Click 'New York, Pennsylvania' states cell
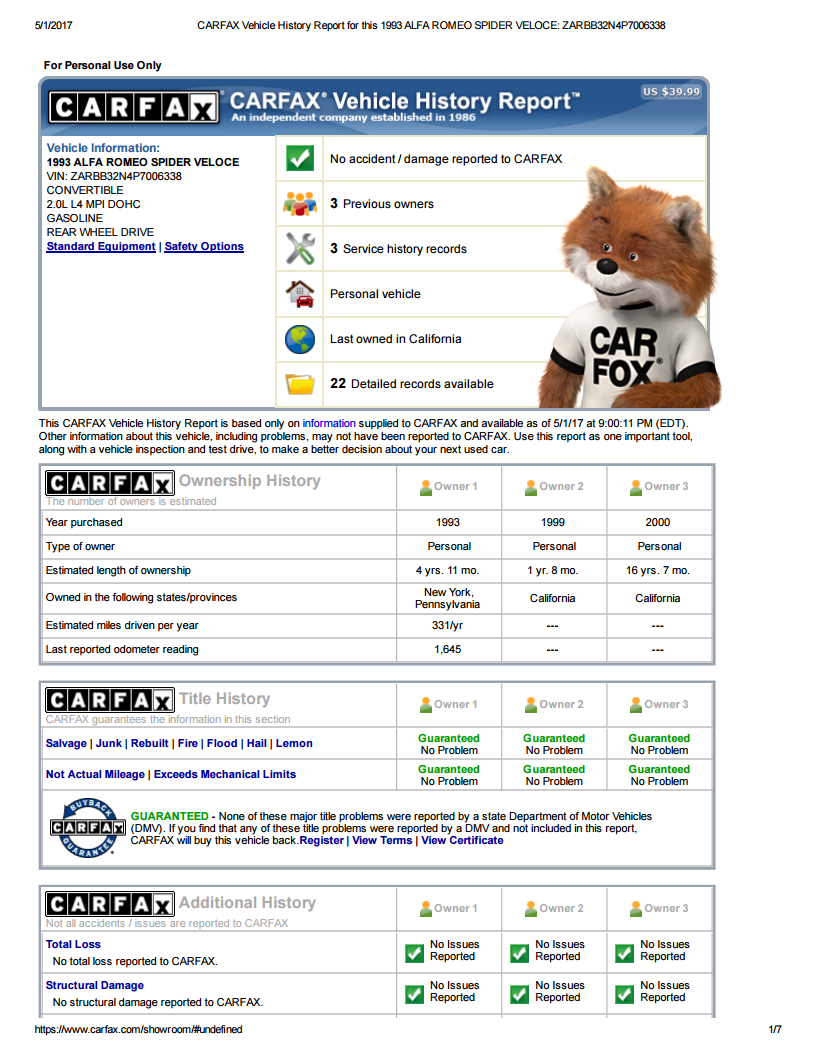This screenshot has width=814, height=1052. 448,598
